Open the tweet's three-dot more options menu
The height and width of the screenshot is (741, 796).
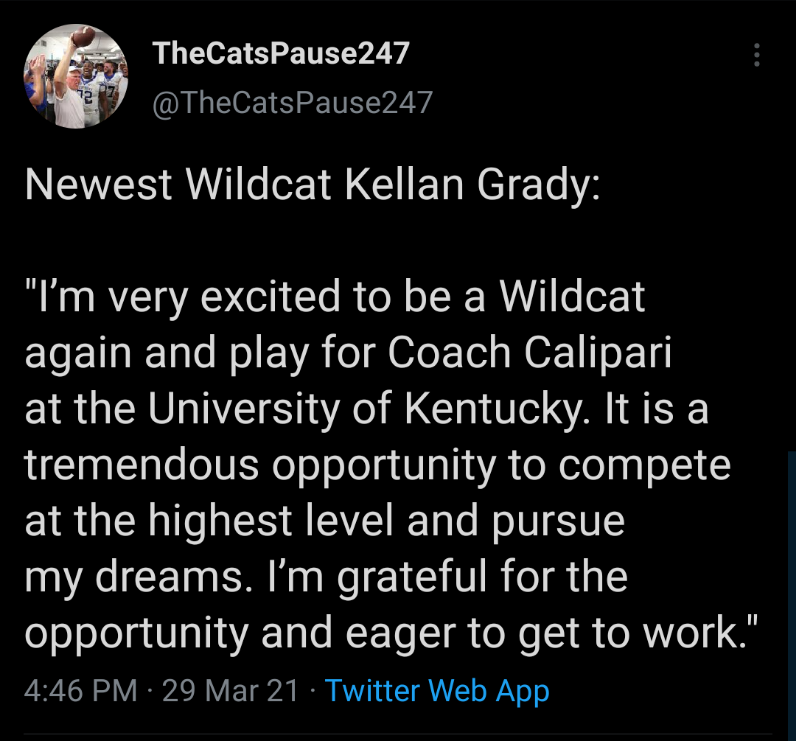(x=757, y=55)
